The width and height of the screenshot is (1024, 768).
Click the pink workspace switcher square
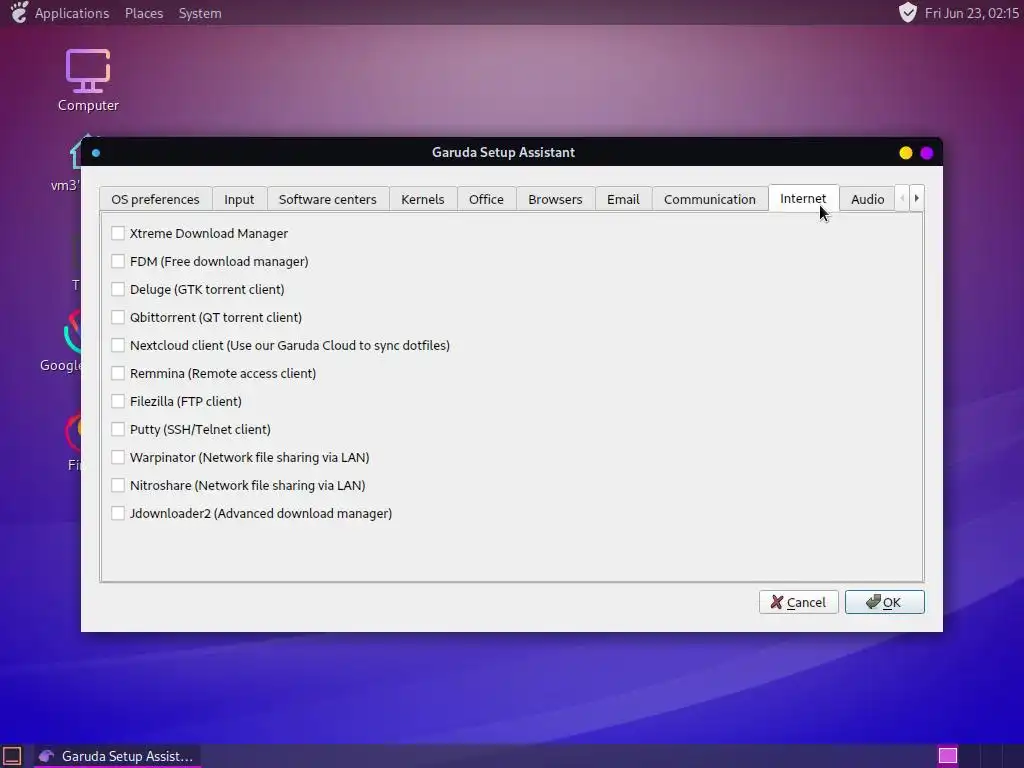(x=948, y=756)
